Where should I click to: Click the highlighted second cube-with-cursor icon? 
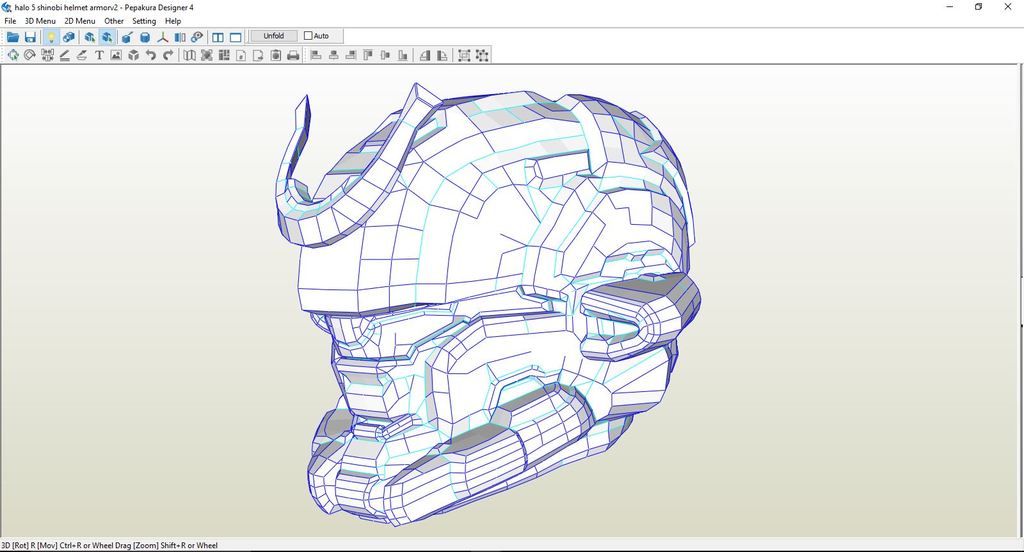(x=107, y=37)
